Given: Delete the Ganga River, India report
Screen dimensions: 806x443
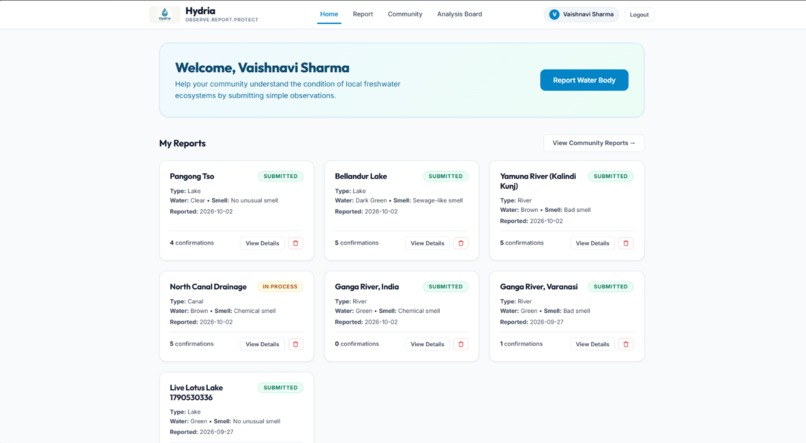Looking at the screenshot, I should 461,344.
